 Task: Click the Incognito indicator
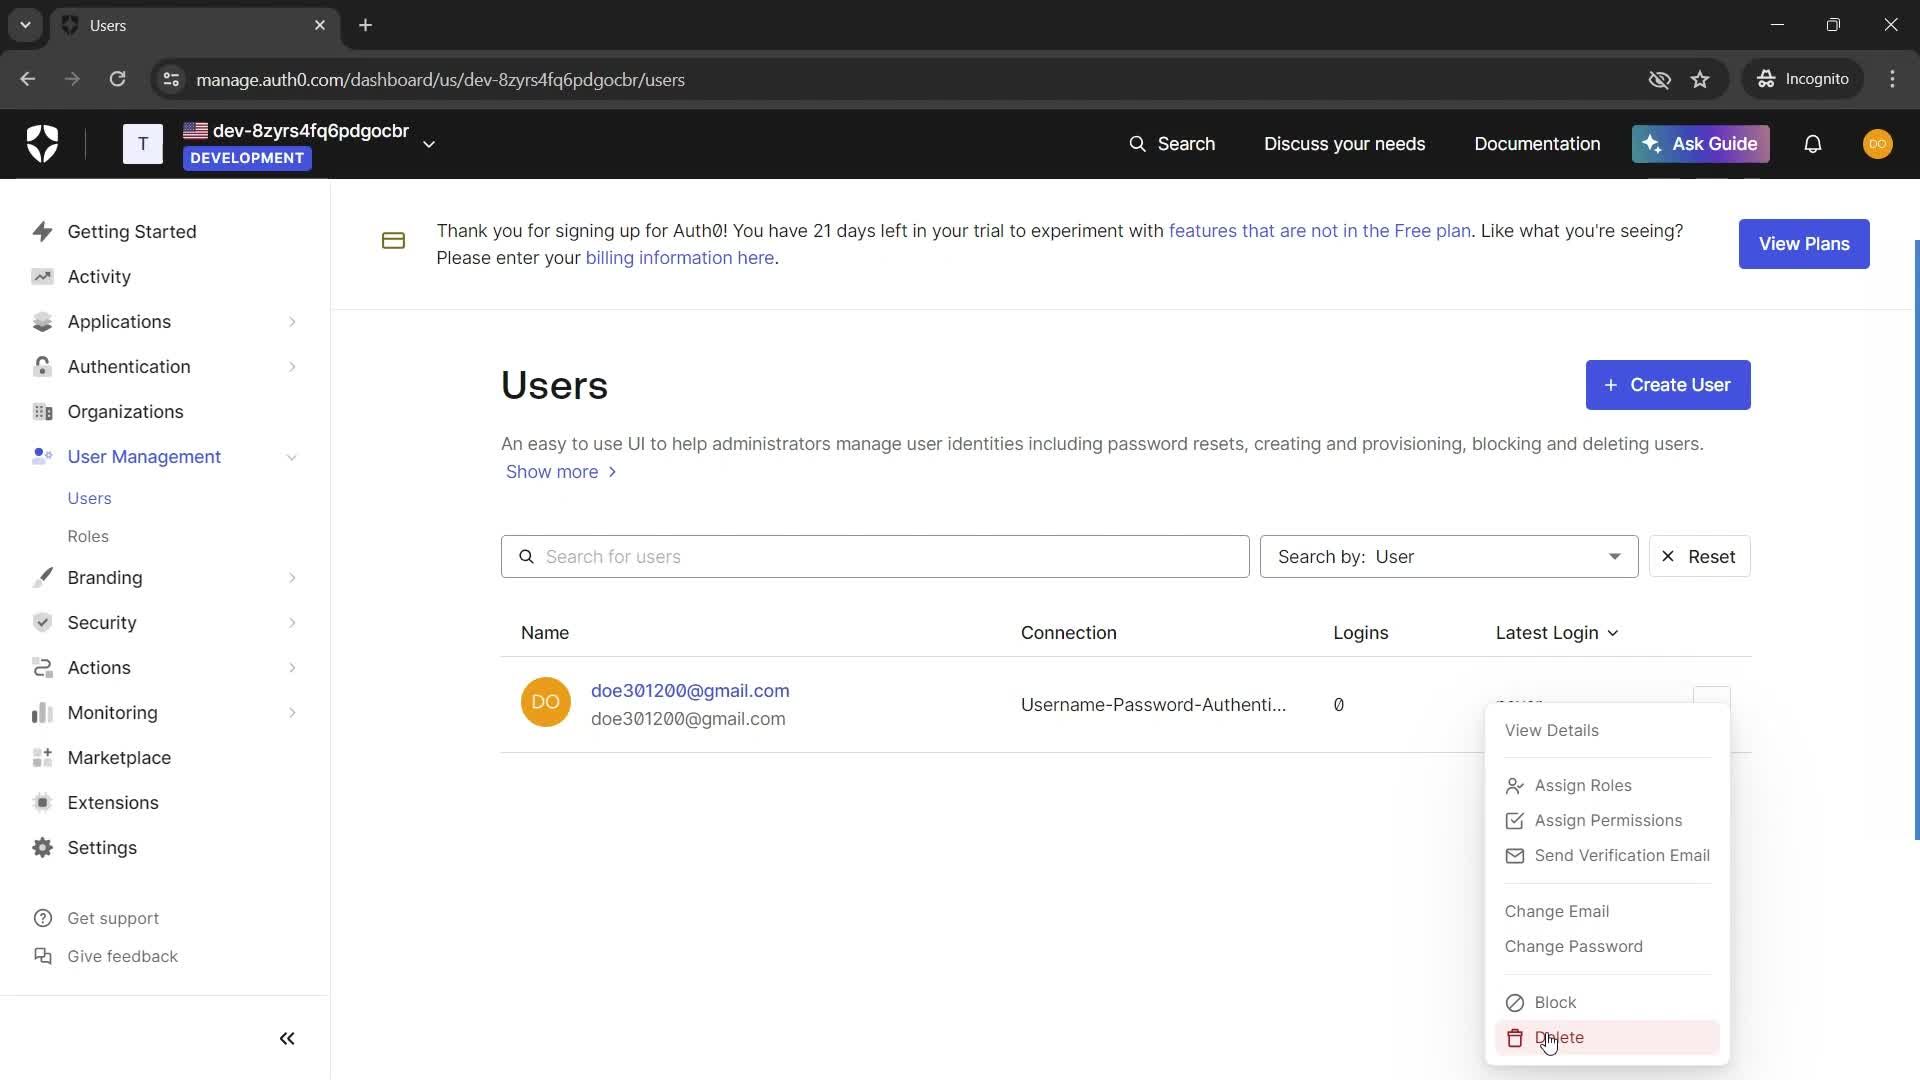coord(1803,79)
